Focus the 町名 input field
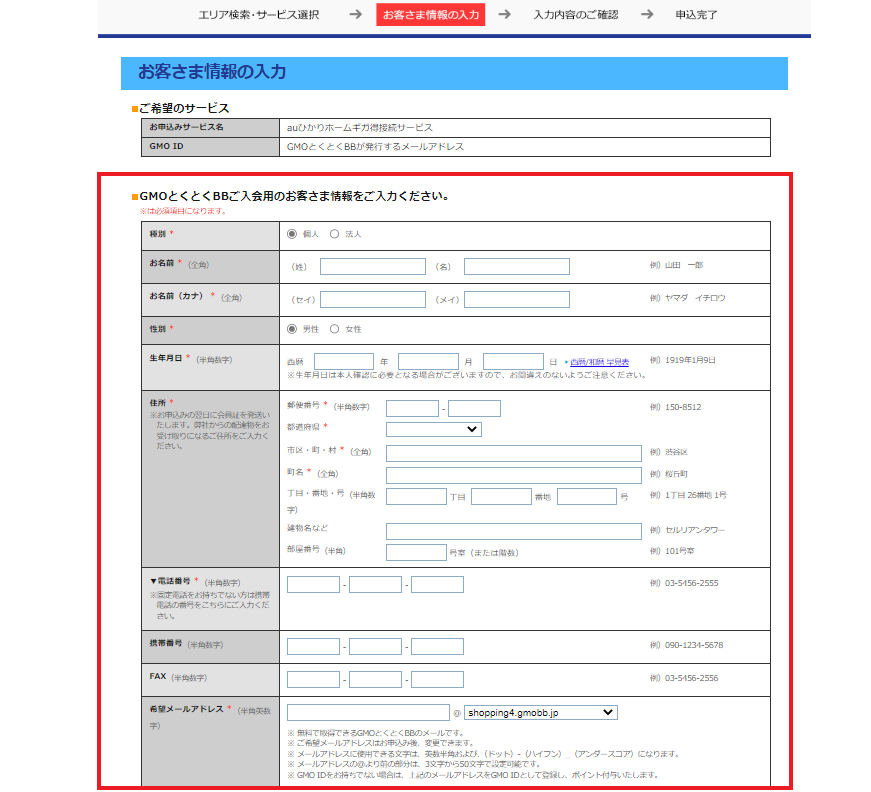The width and height of the screenshot is (871, 792). pyautogui.click(x=514, y=475)
